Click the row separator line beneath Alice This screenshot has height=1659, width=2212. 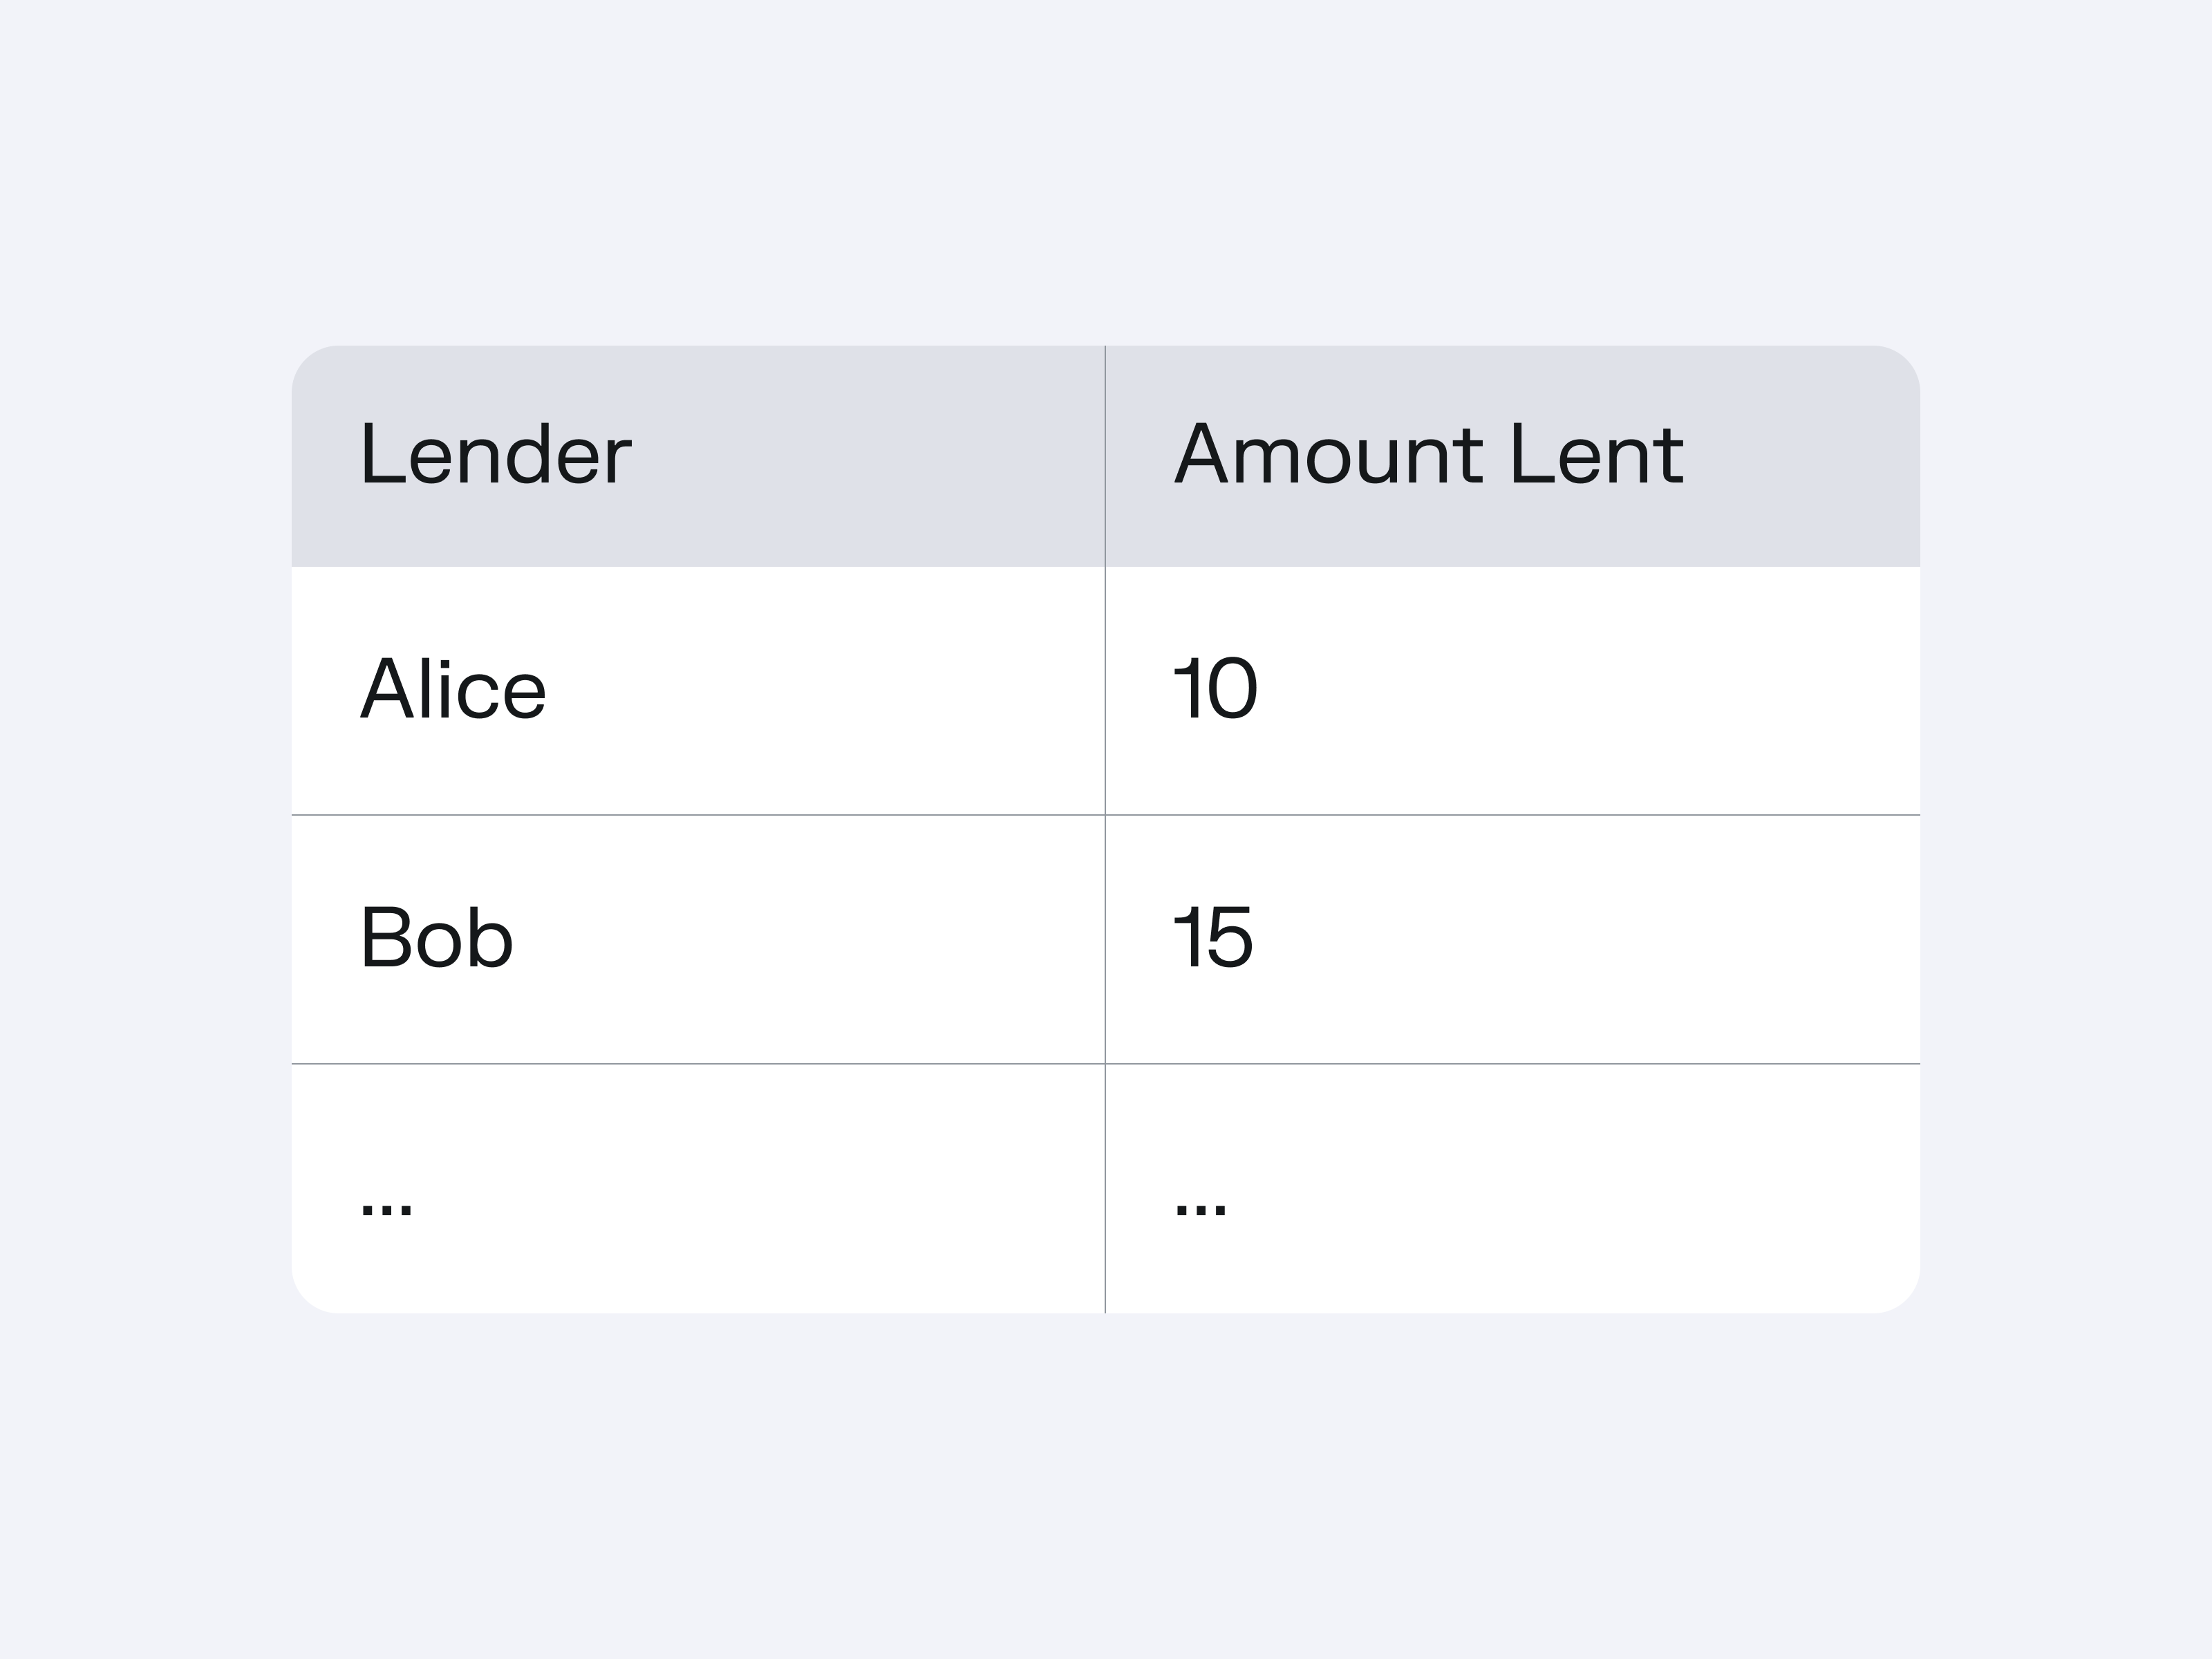698,815
